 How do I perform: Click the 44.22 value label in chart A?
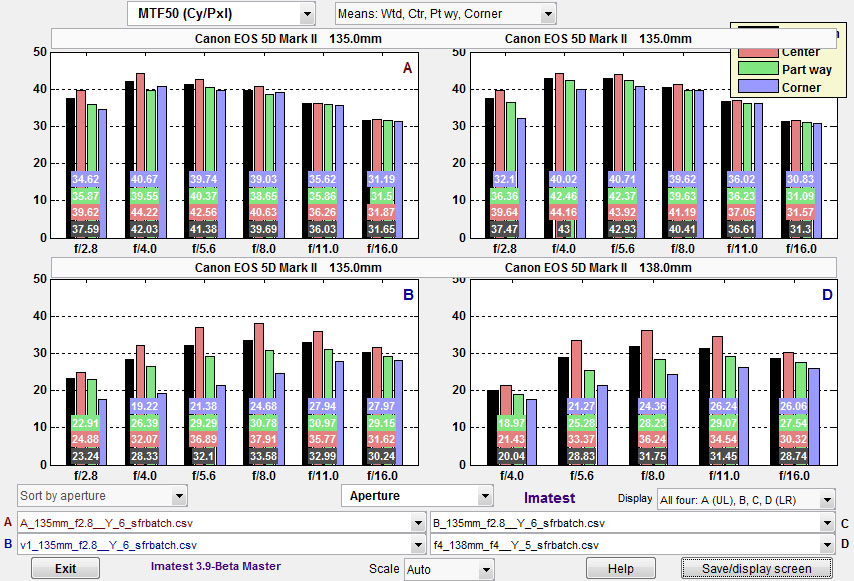pos(144,213)
